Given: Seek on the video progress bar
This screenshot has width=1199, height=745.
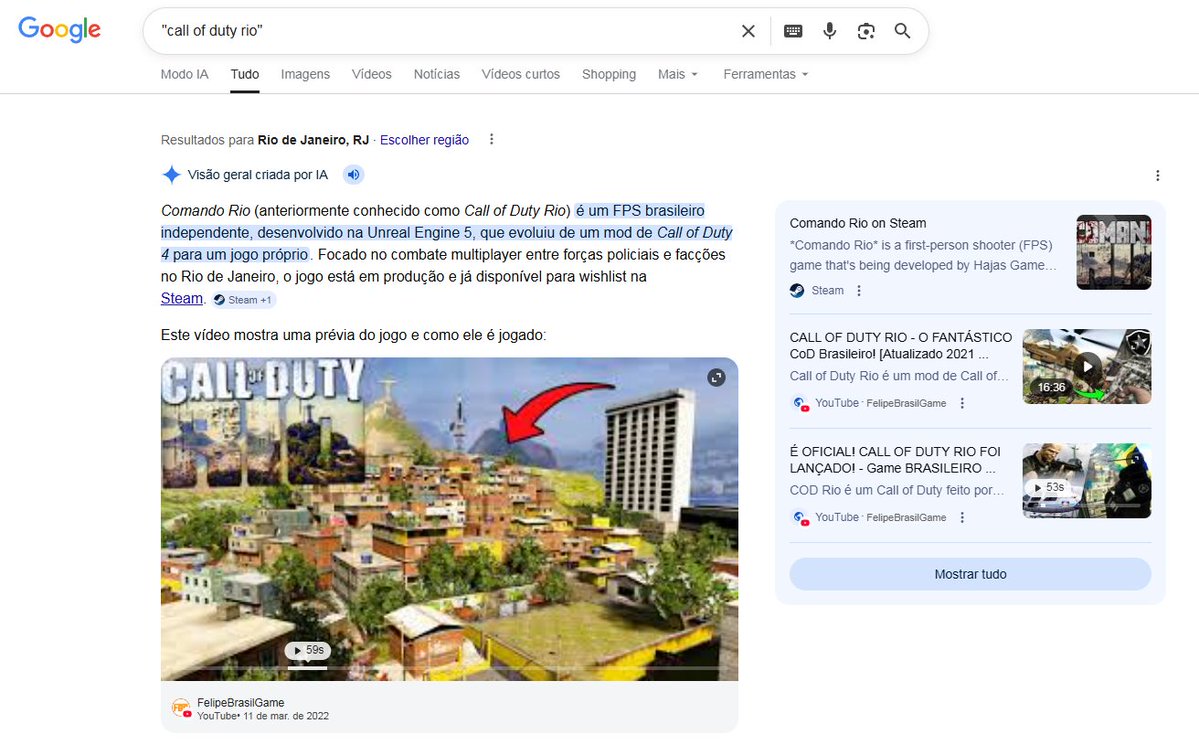Looking at the screenshot, I should point(449,669).
